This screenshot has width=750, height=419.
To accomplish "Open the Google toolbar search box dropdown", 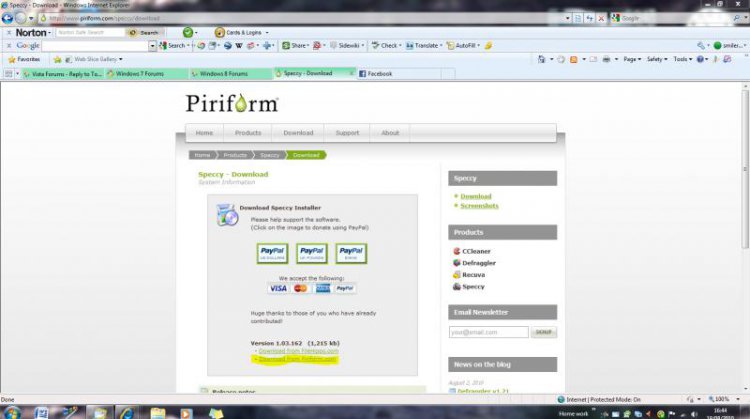I will 152,46.
